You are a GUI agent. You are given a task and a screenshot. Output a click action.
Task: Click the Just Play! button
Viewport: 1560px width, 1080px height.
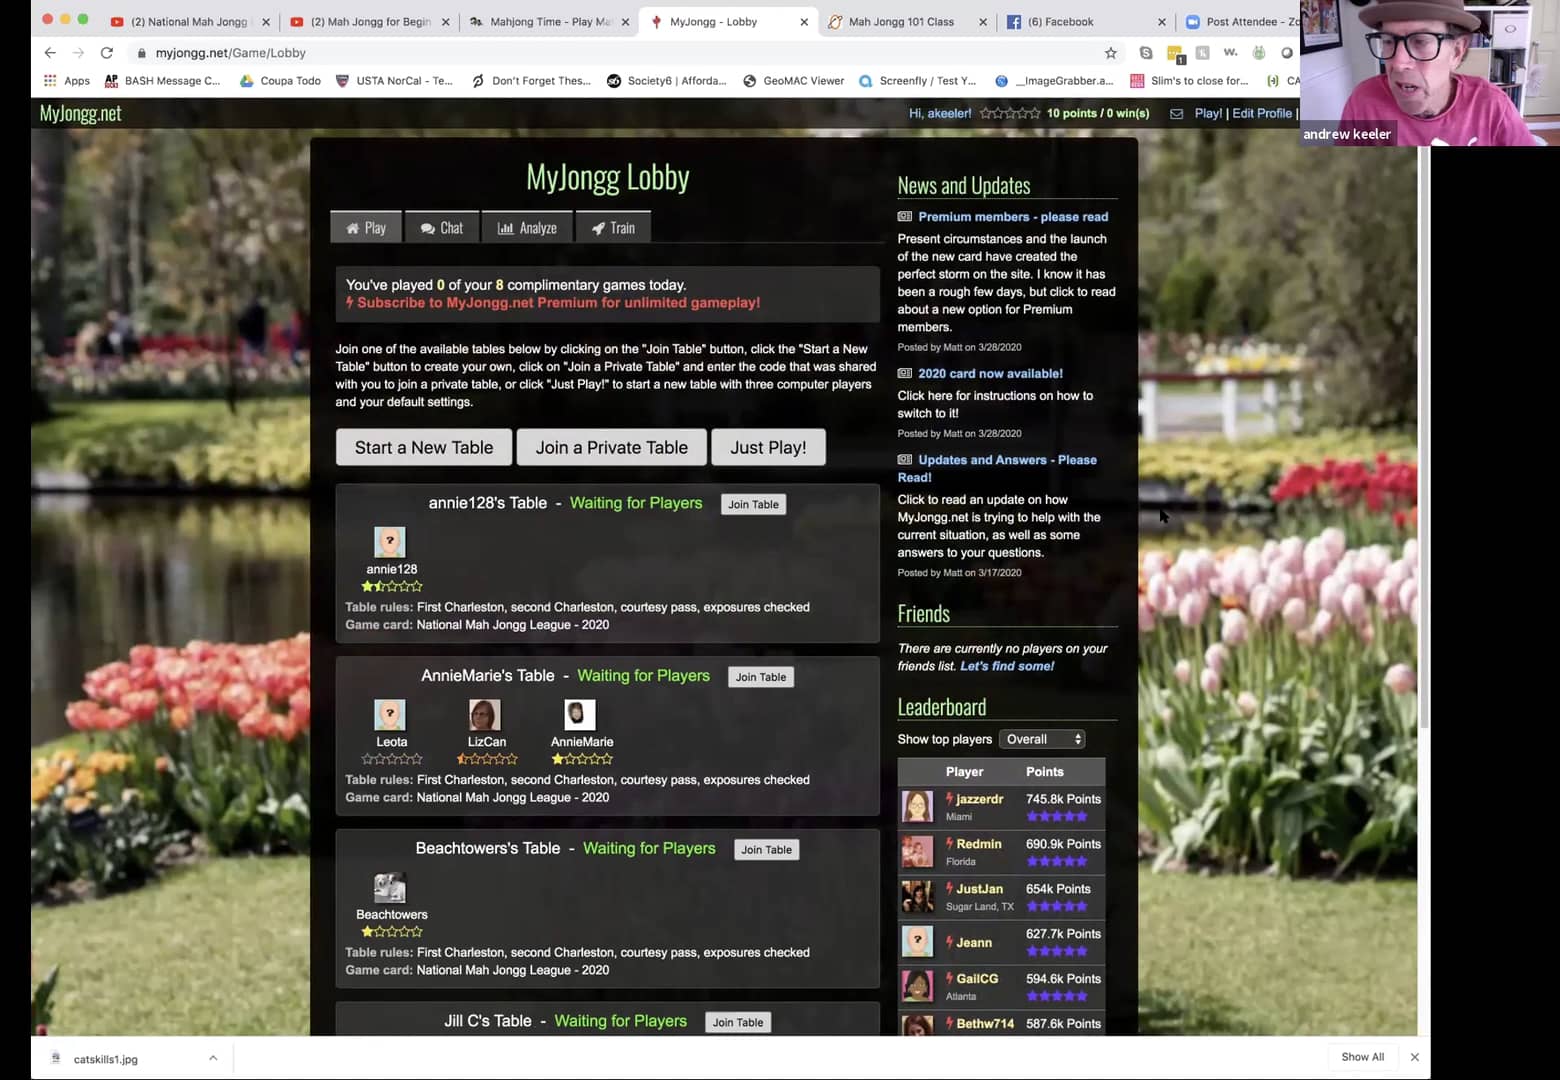(x=768, y=447)
